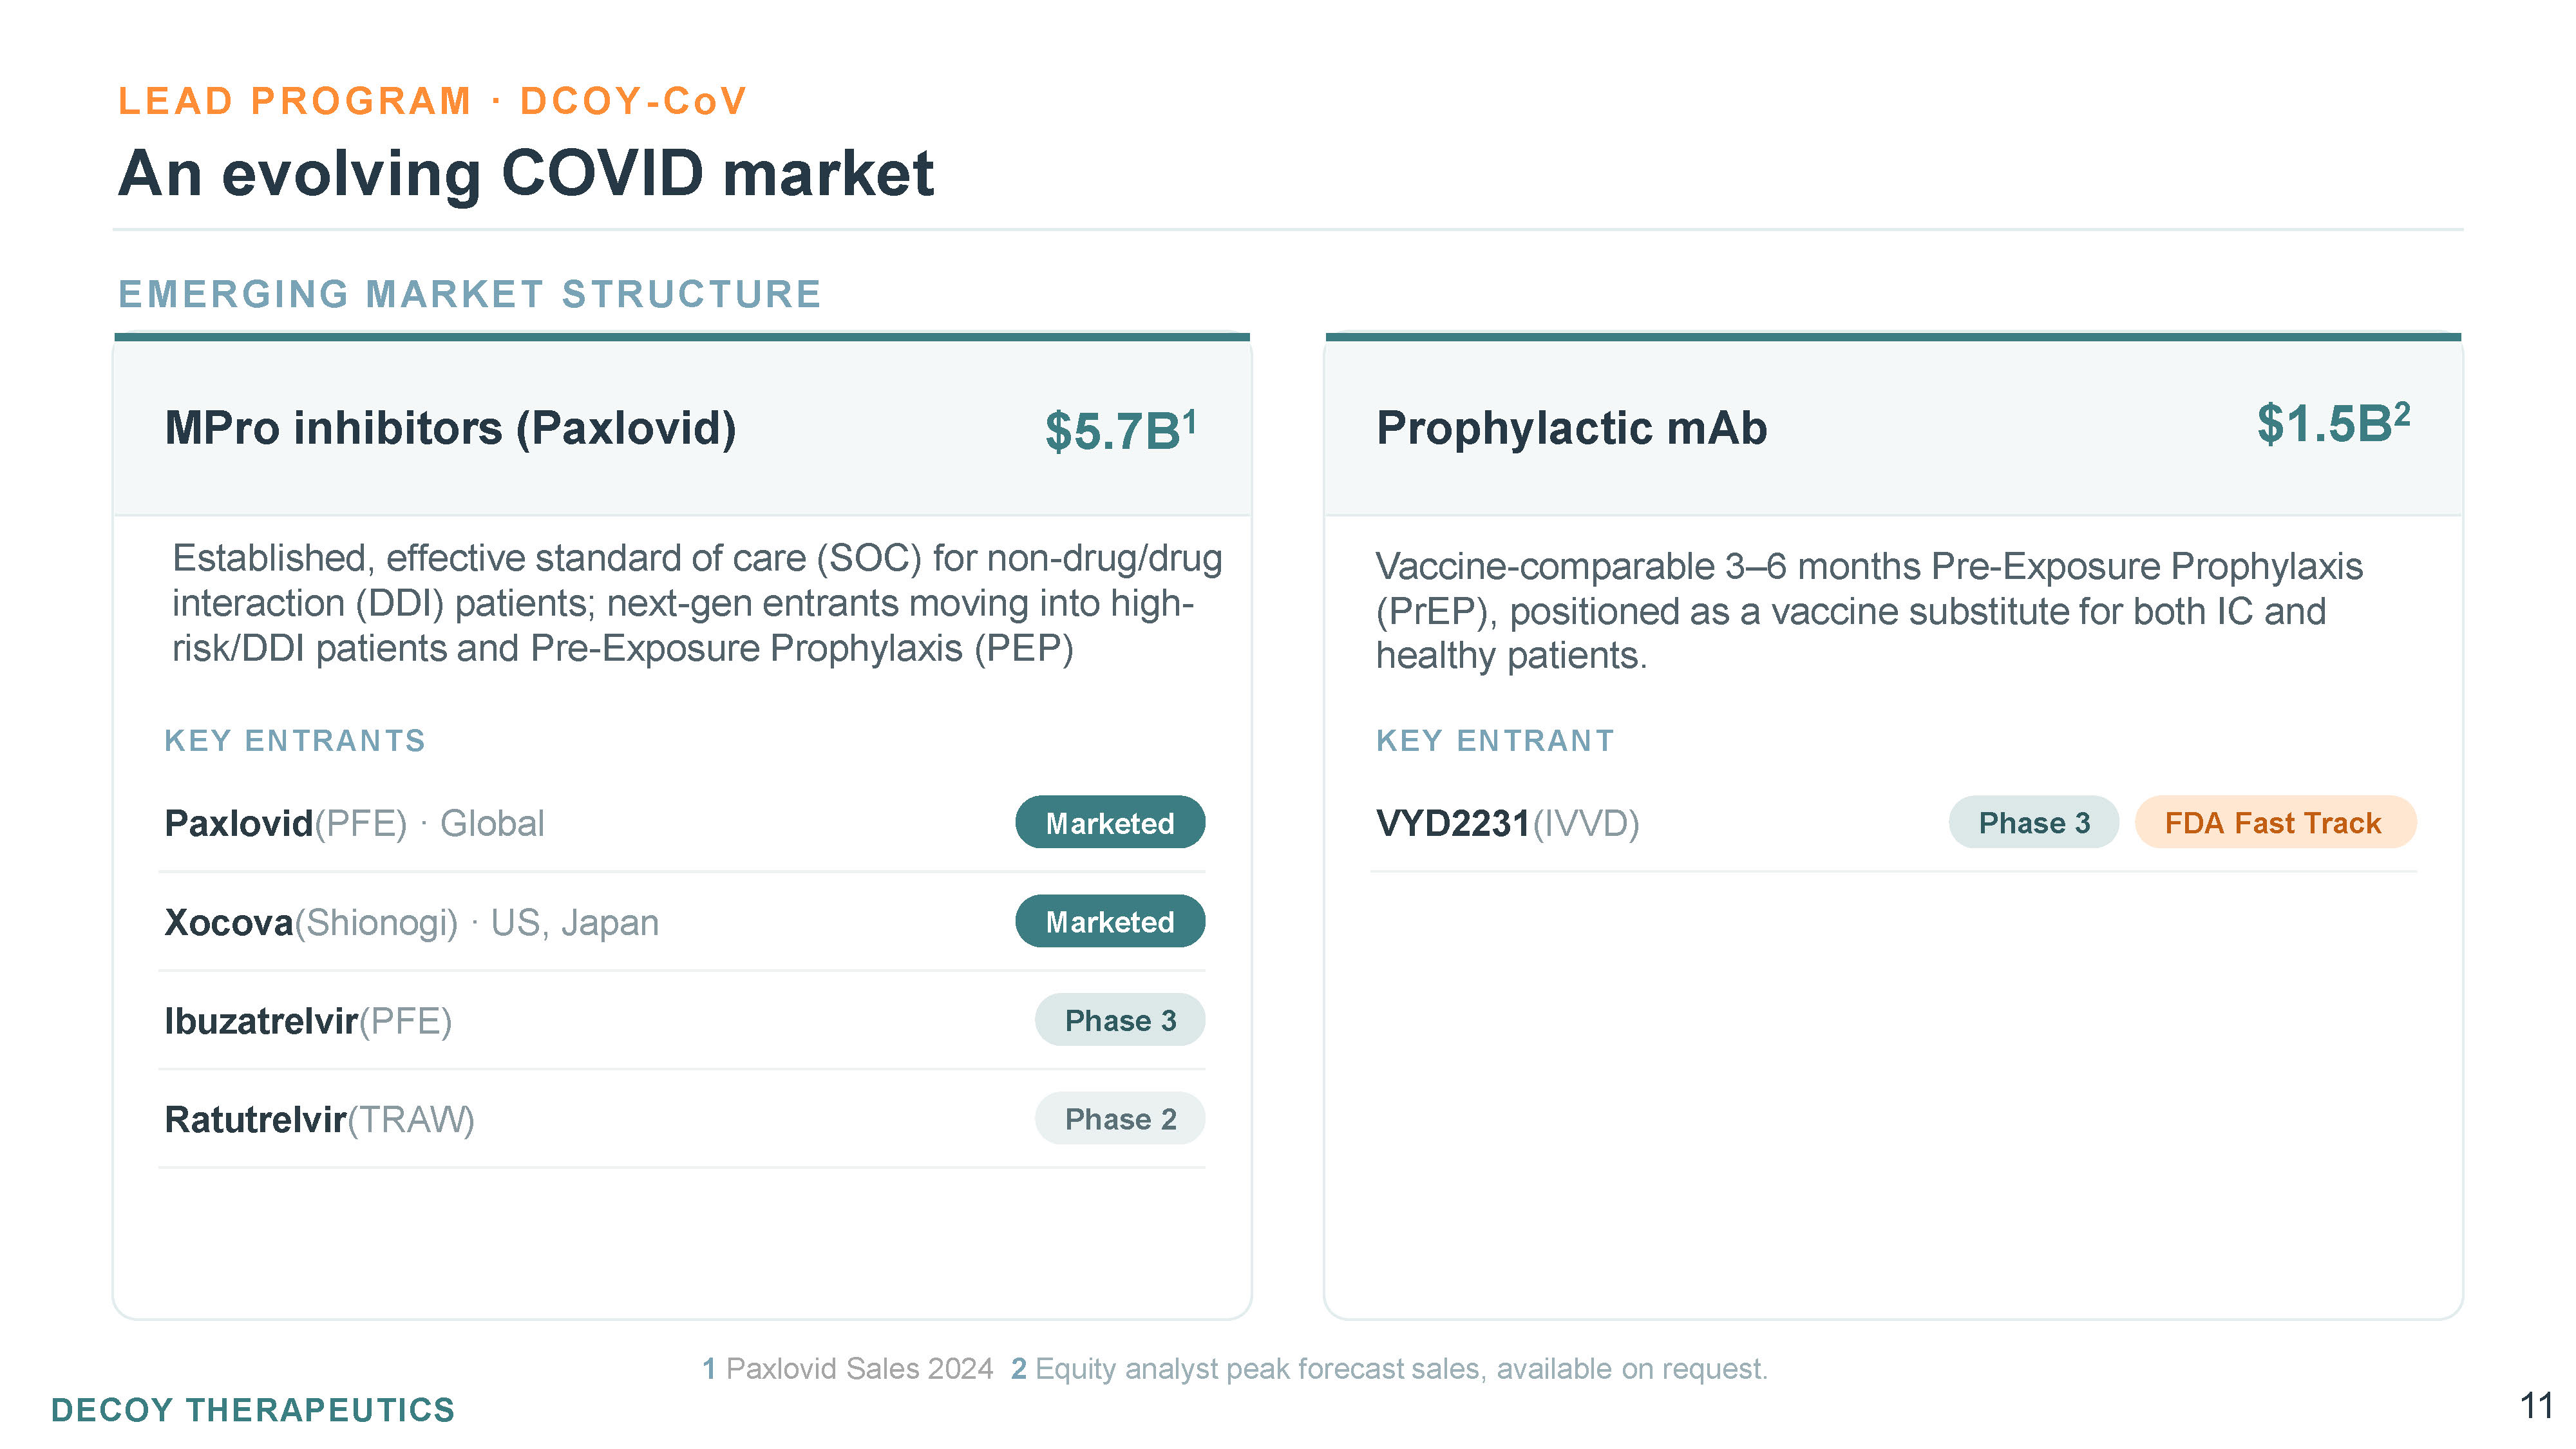The width and height of the screenshot is (2576, 1449).
Task: Click the $1.5B market size figure
Action: [x=2333, y=424]
